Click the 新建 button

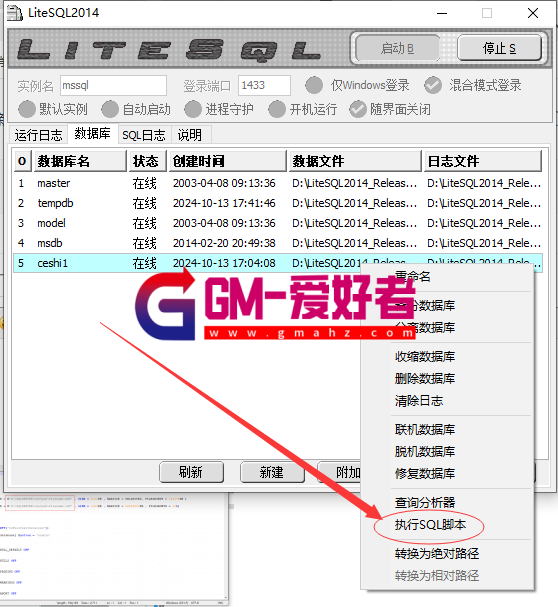pyautogui.click(x=272, y=472)
